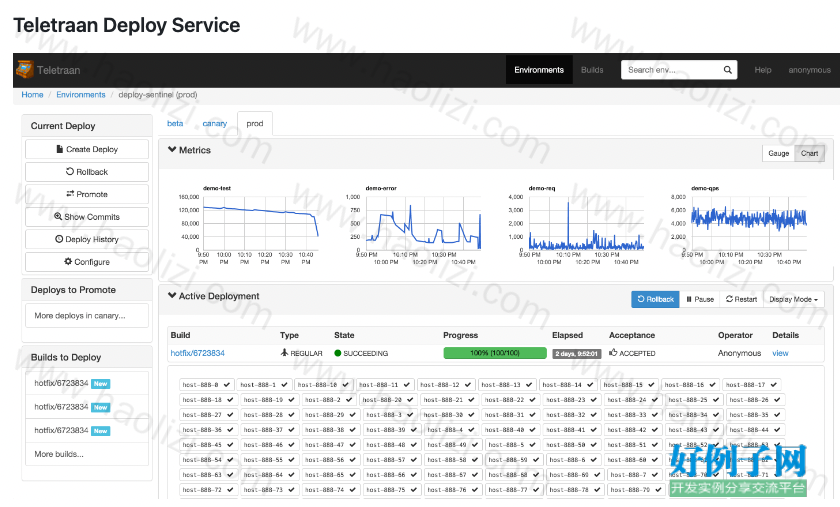
Task: Click the green 100% progress bar
Action: (495, 353)
